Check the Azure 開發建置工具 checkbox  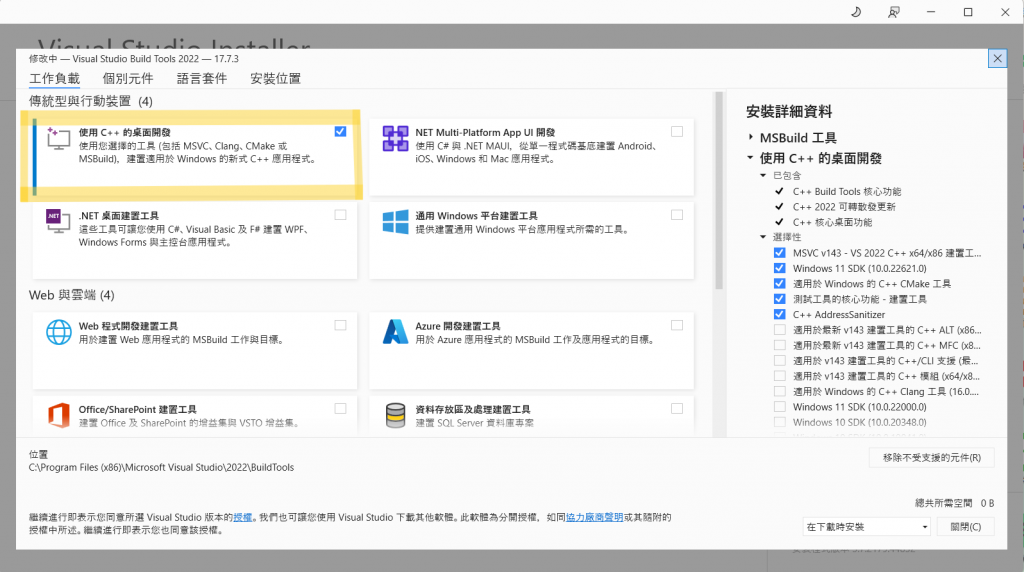pos(677,325)
